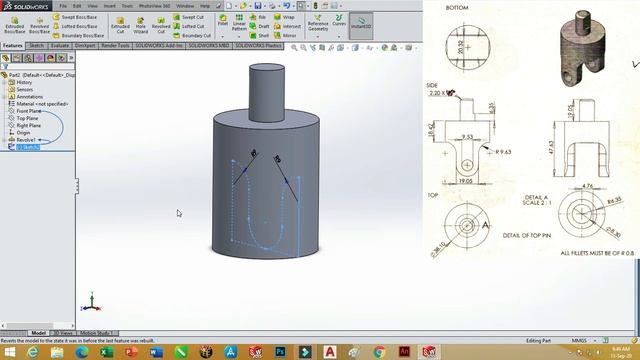Select Extruded Boss/Base tool

(15, 25)
